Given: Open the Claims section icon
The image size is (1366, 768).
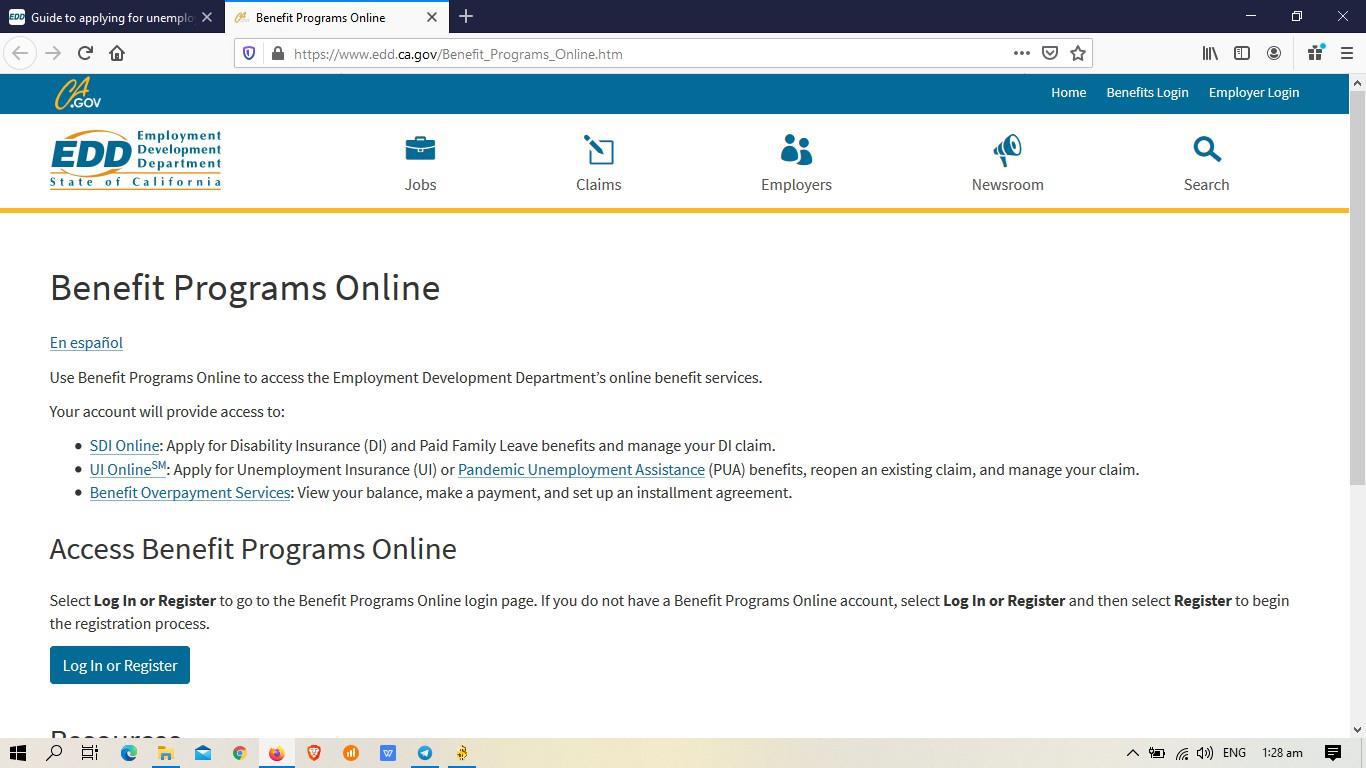Looking at the screenshot, I should tap(598, 150).
